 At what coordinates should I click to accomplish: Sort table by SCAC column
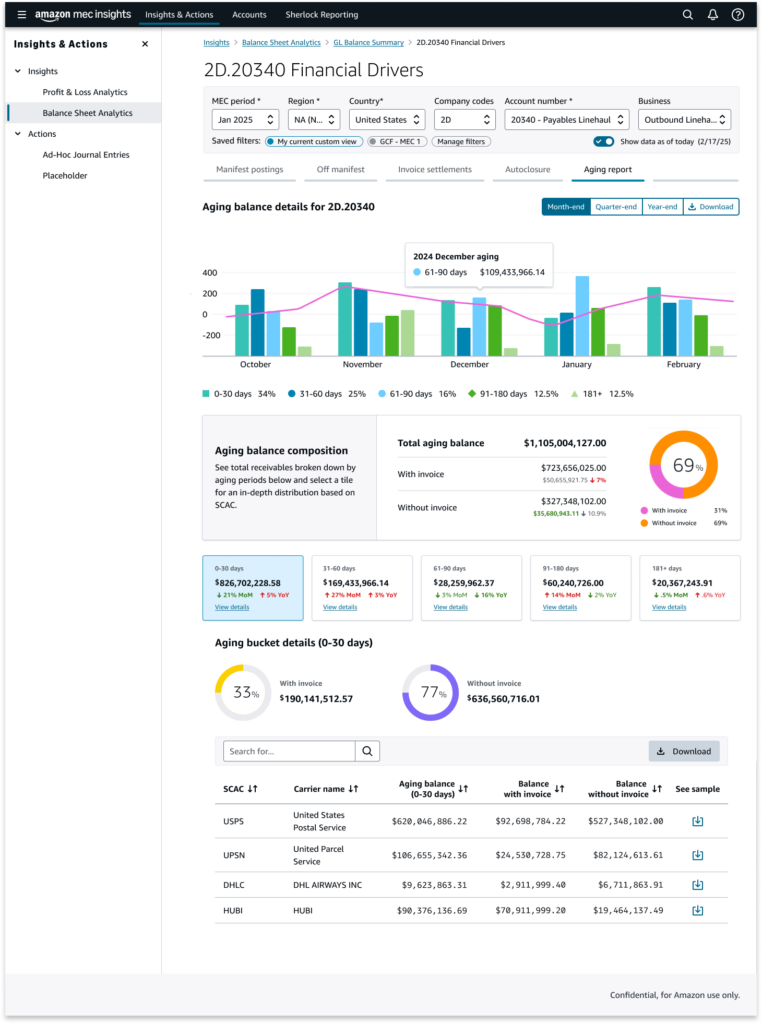tap(253, 789)
